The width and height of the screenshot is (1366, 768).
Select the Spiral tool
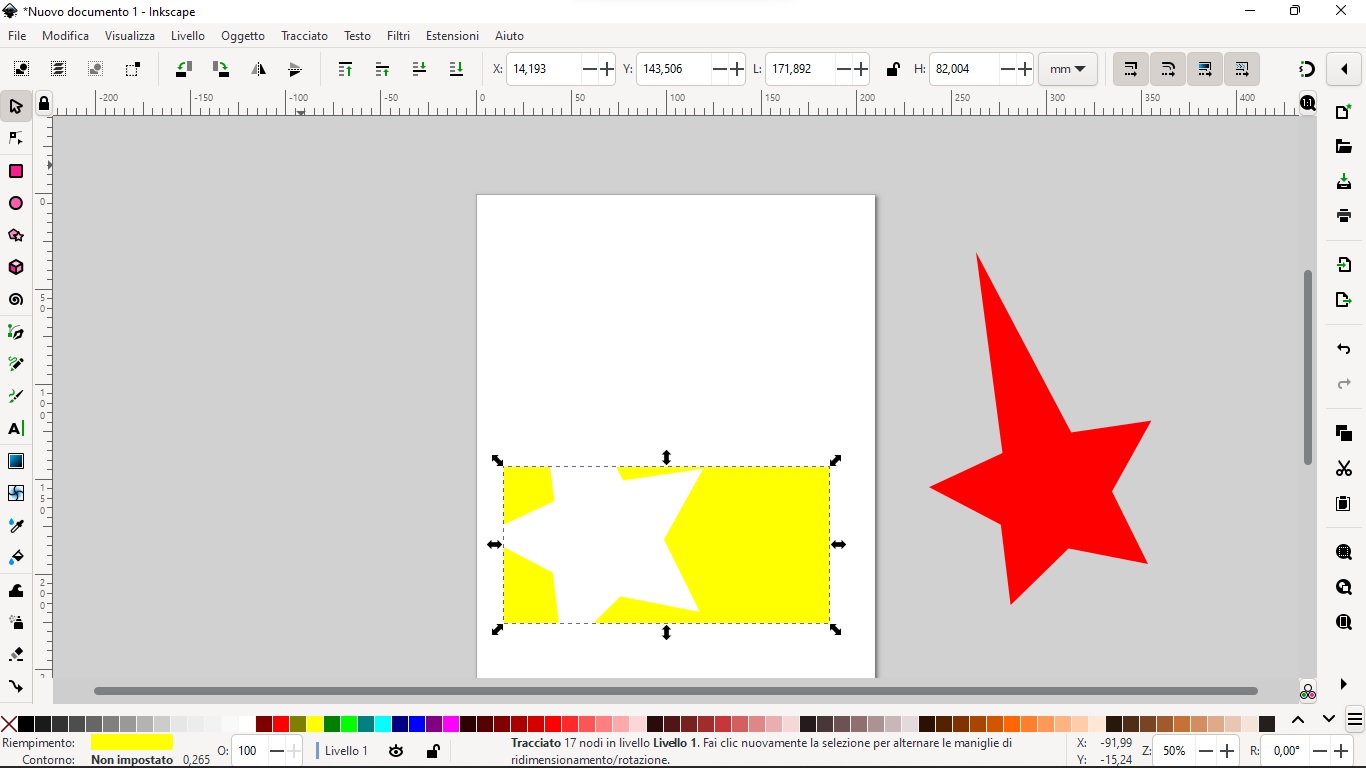click(16, 300)
